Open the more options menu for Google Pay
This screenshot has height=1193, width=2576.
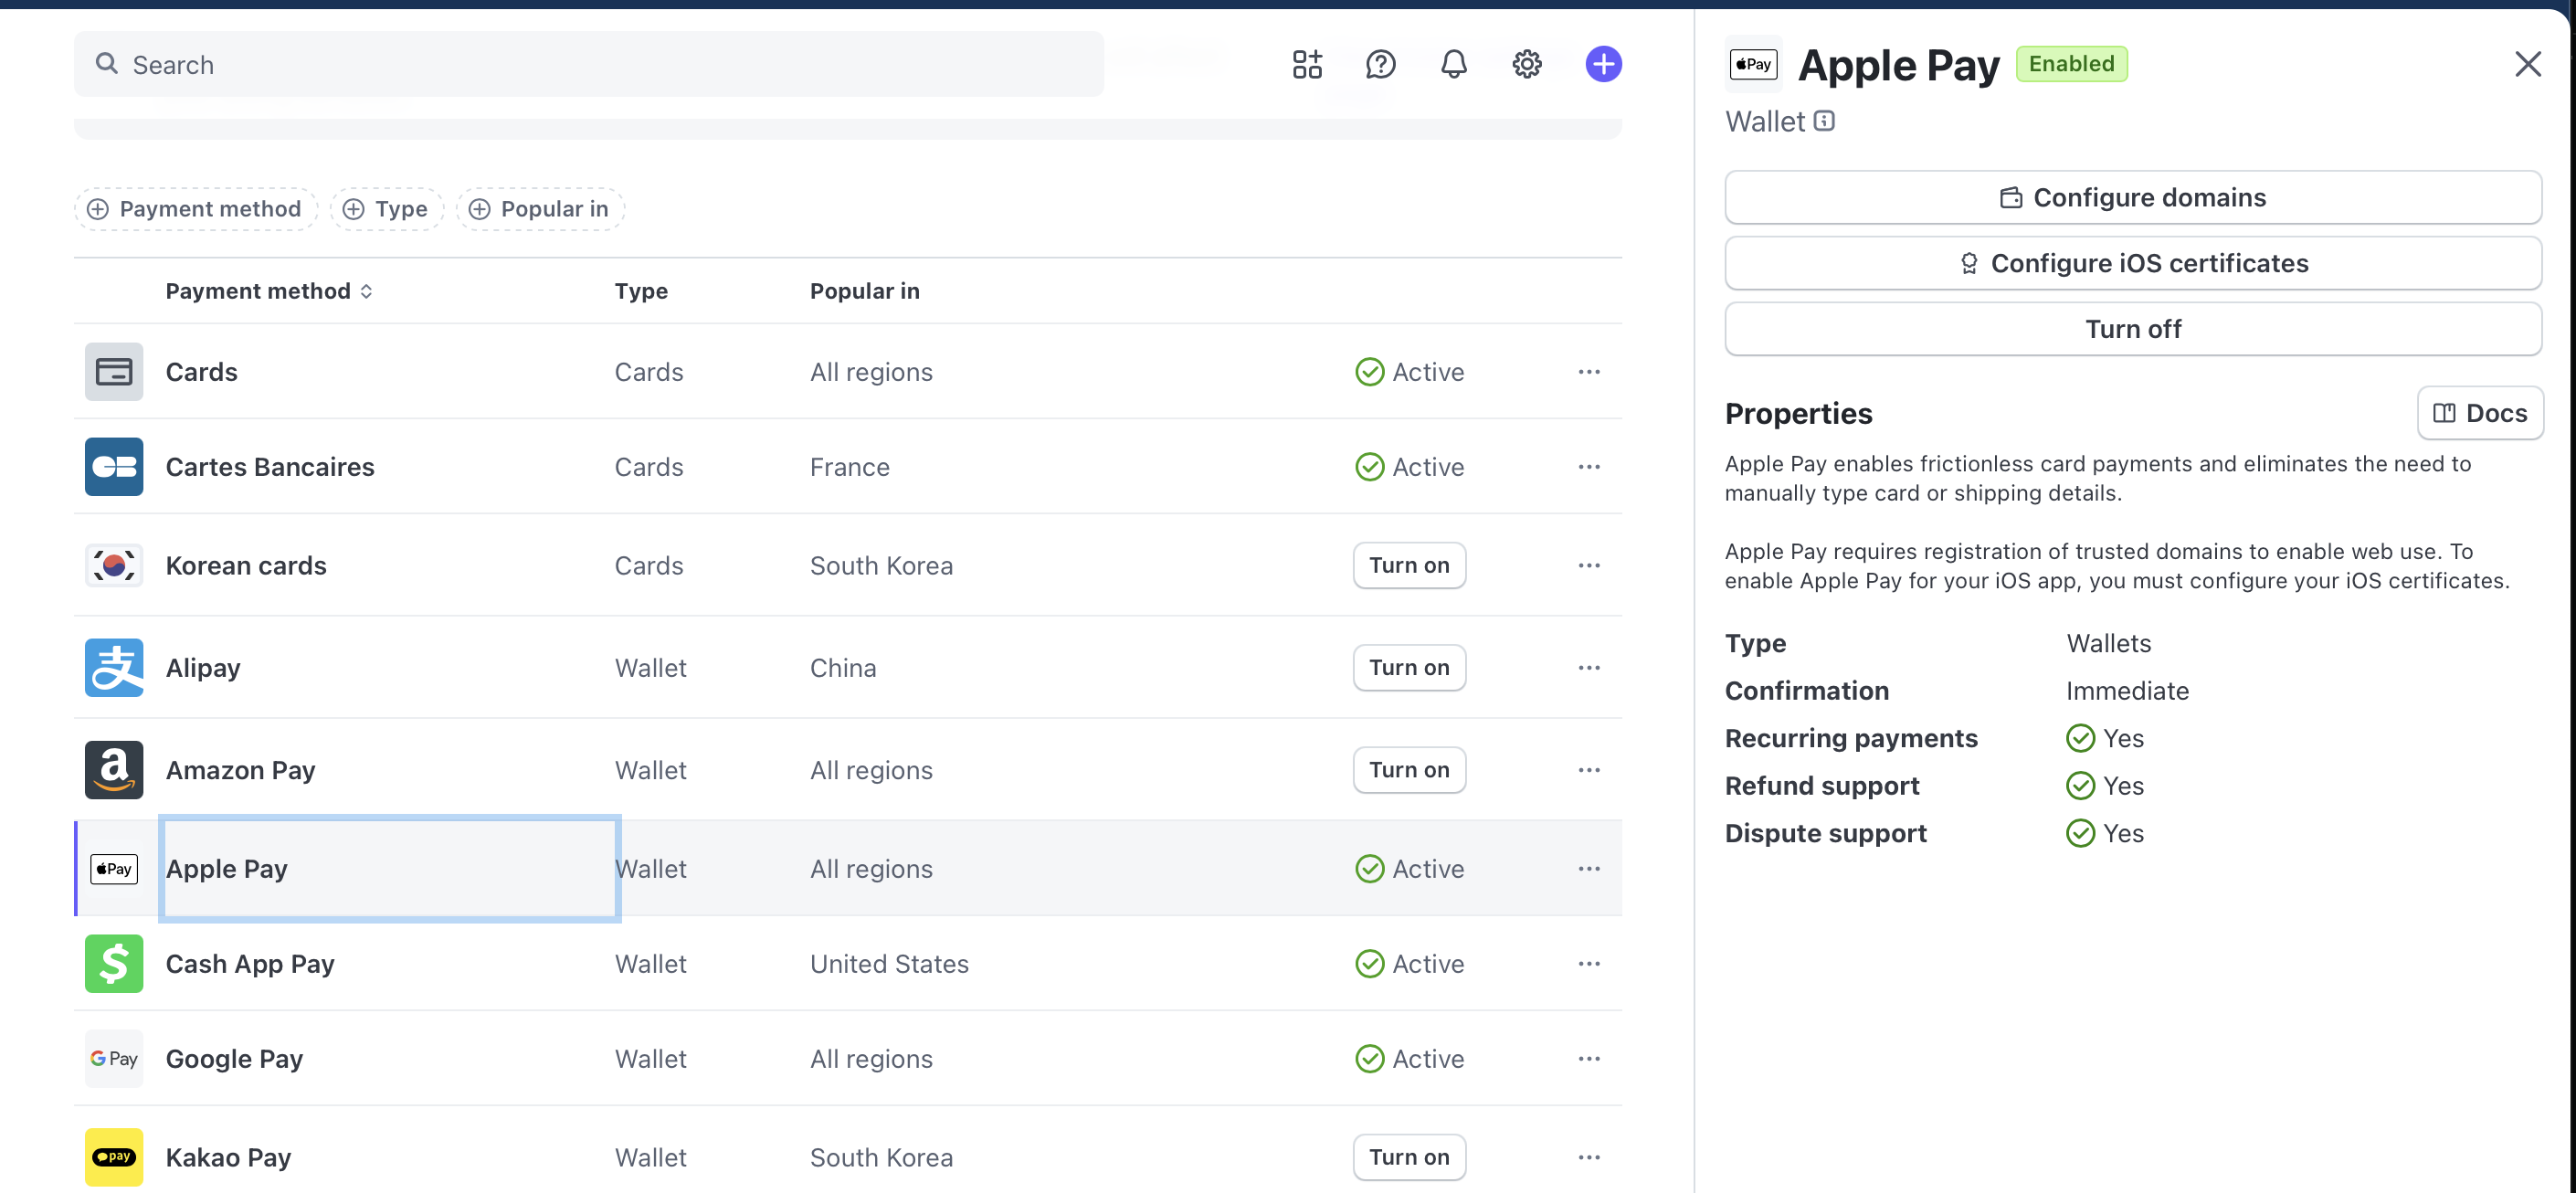click(1588, 1058)
